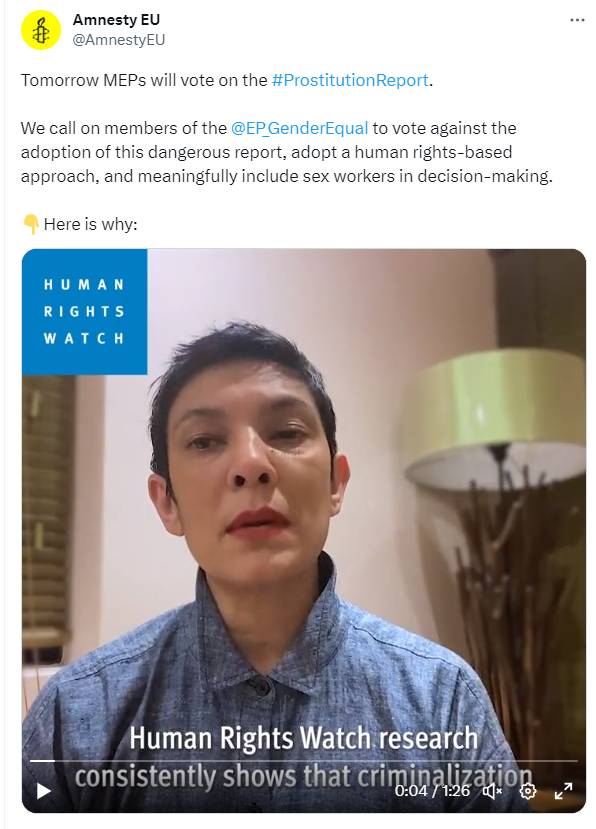The width and height of the screenshot is (596, 829).
Task: Open the Amnesty EU display name
Action: click(116, 20)
